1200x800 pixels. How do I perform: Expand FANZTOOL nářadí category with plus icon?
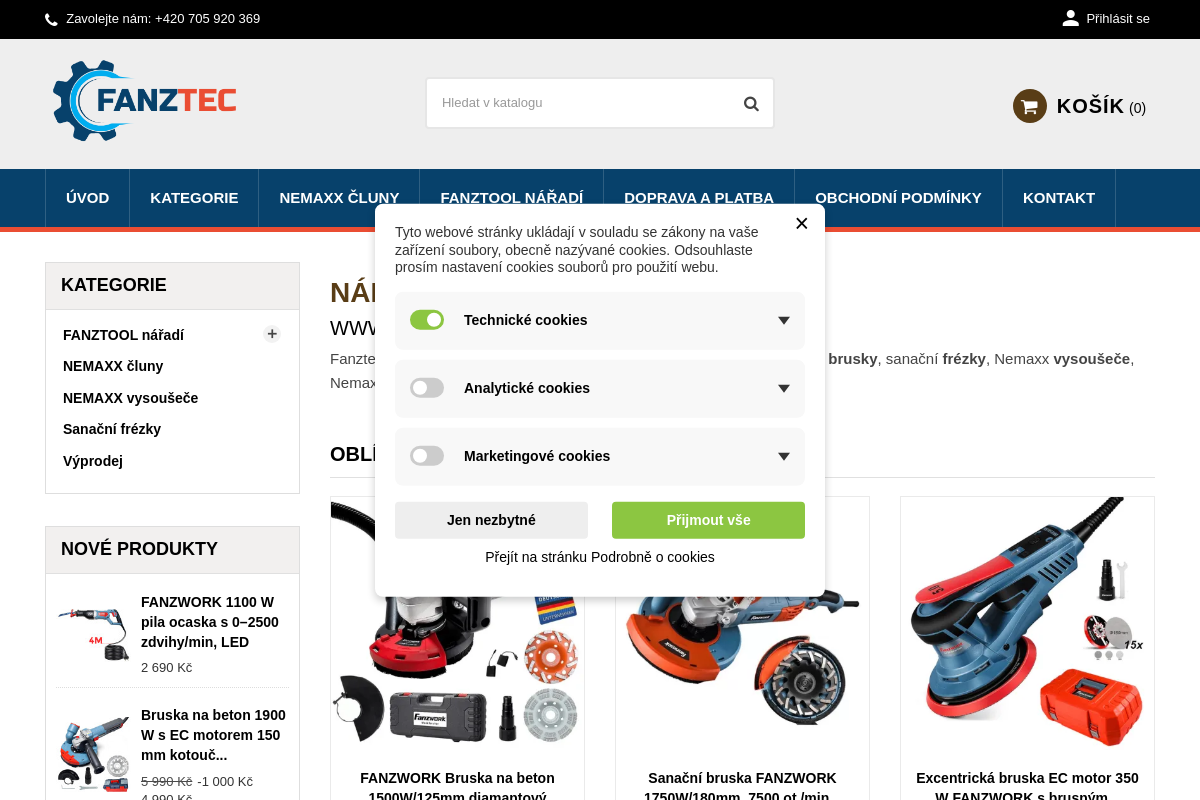point(272,334)
